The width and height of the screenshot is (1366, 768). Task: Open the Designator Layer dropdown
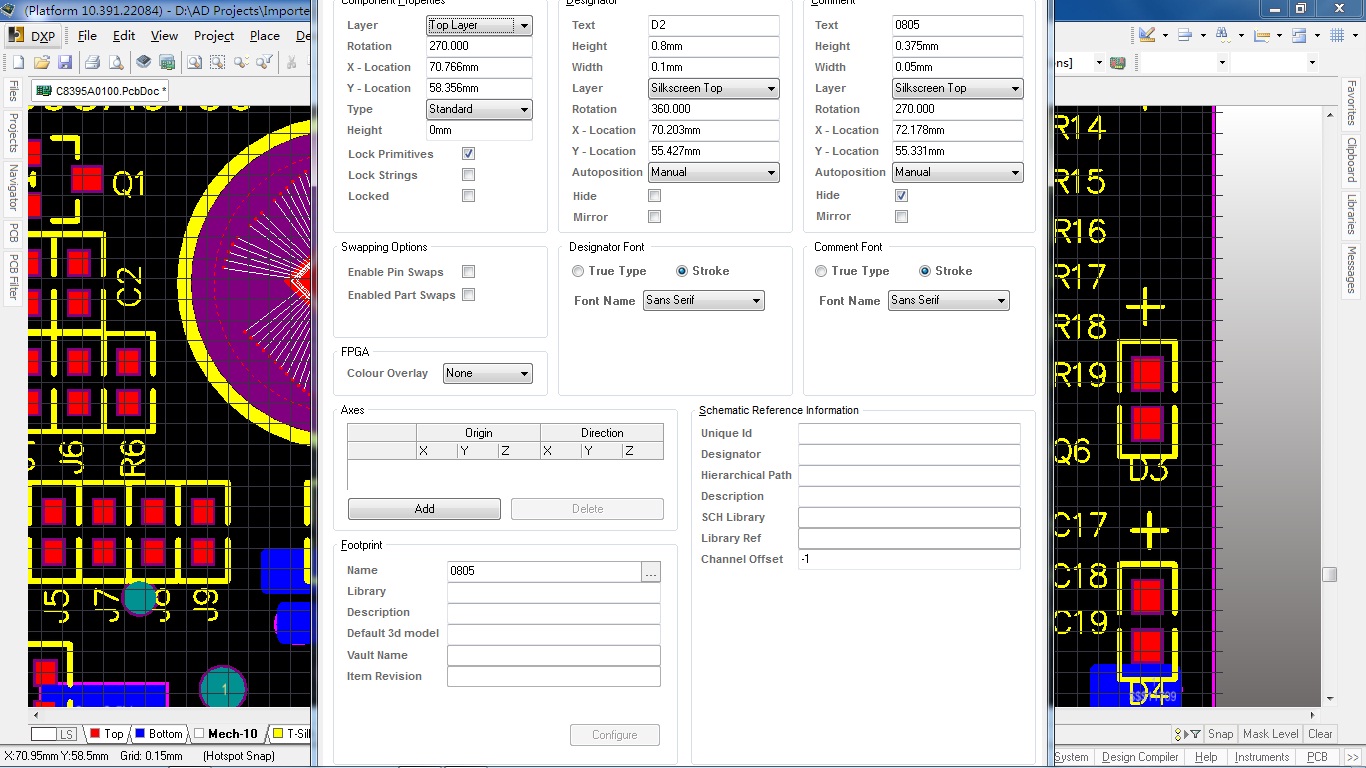(714, 89)
